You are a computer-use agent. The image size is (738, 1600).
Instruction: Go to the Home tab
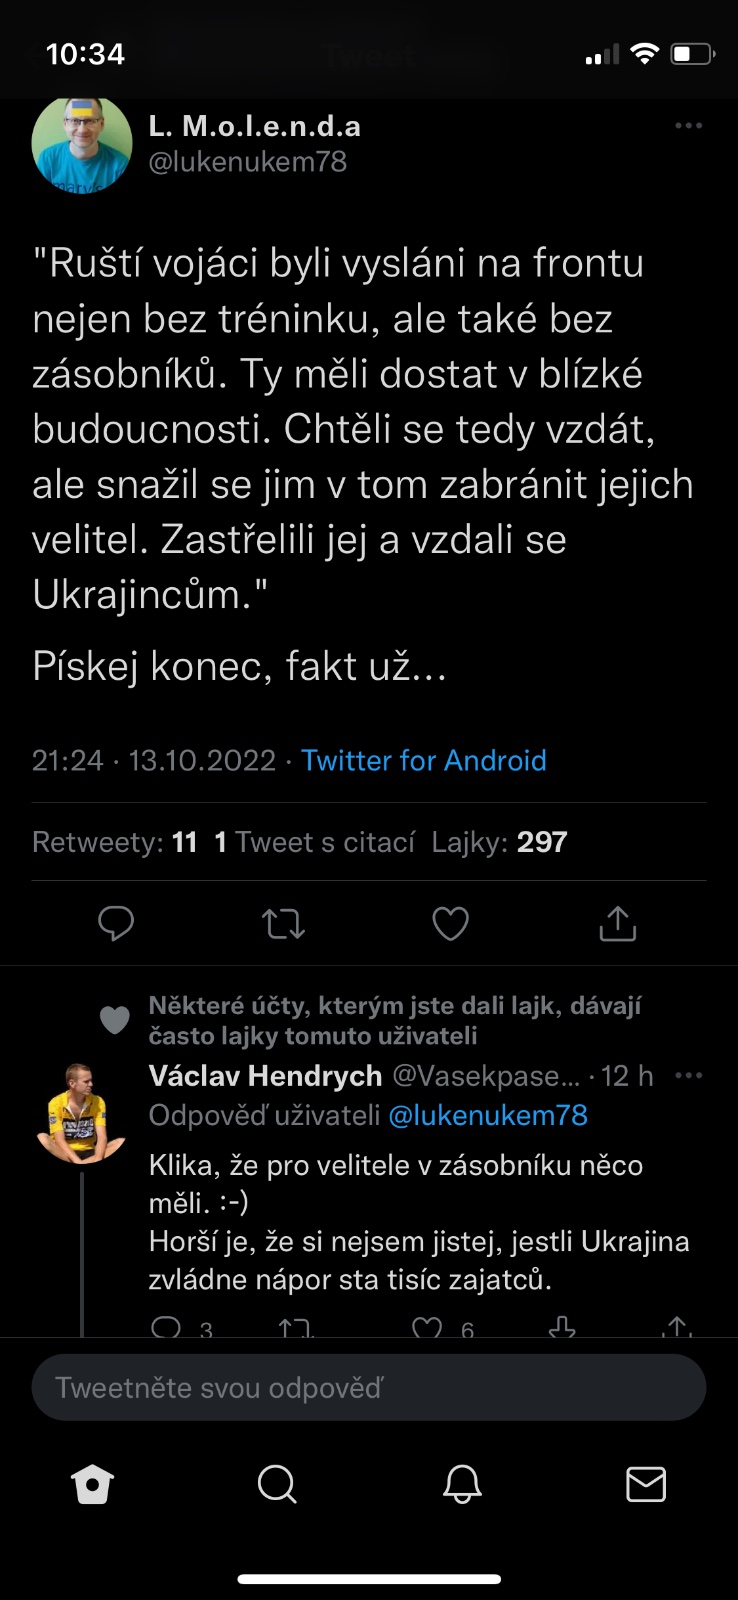pos(93,1485)
